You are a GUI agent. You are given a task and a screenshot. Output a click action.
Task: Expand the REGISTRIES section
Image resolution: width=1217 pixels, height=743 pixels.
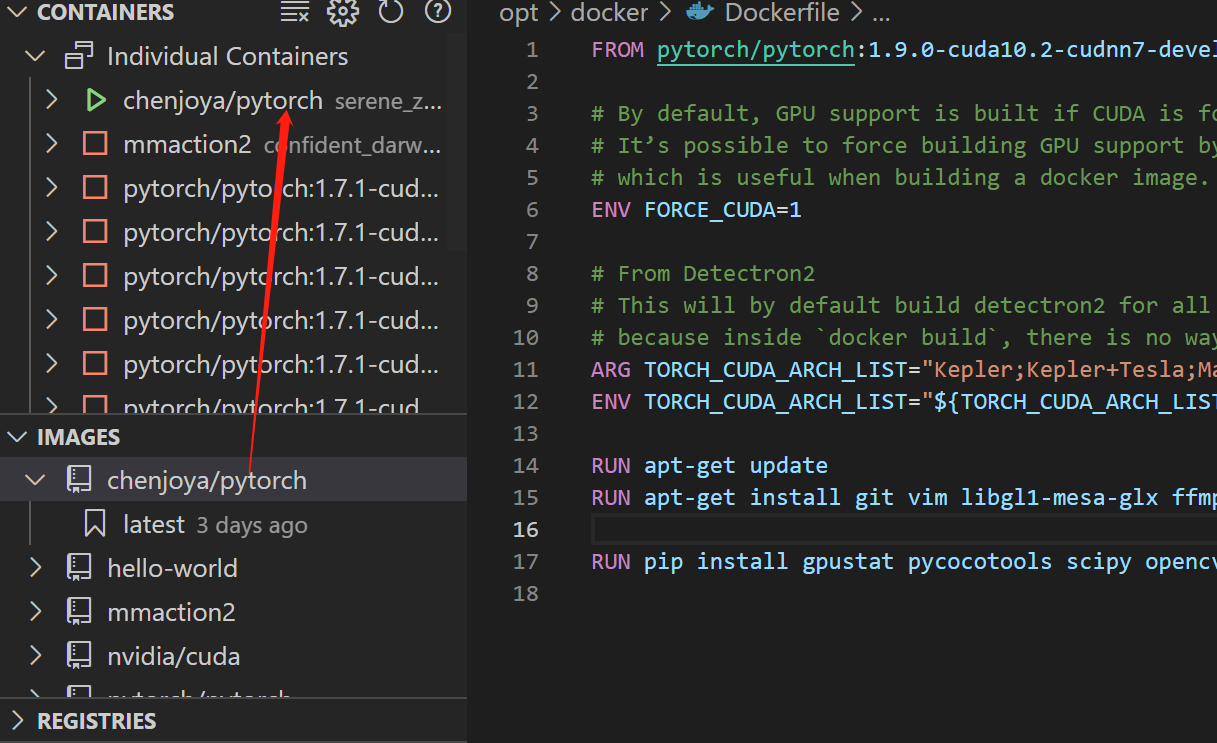click(16, 720)
